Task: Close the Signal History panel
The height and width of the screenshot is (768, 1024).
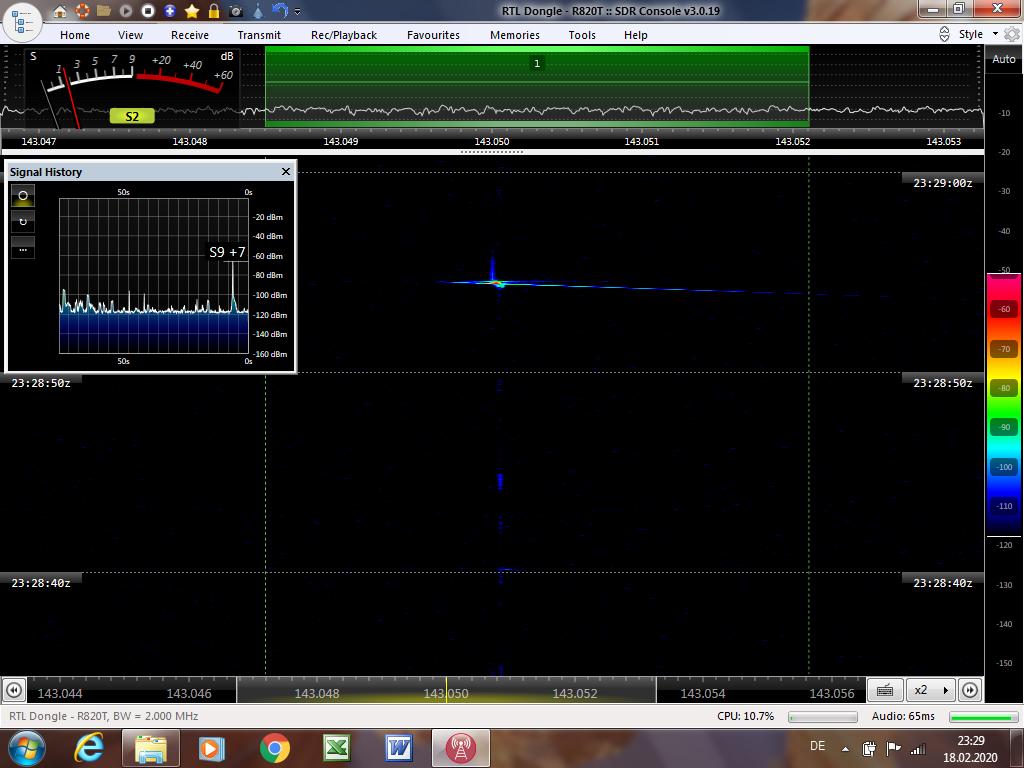Action: tap(285, 171)
